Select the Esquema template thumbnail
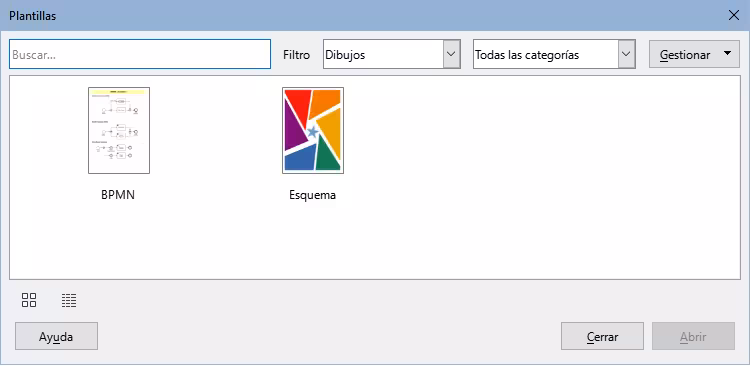750x366 pixels. [x=313, y=130]
